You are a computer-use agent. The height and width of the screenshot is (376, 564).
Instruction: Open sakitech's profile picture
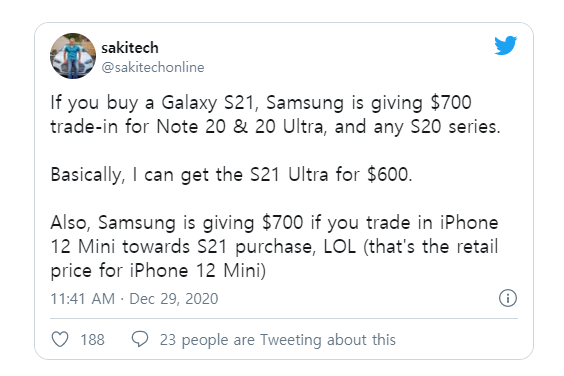pyautogui.click(x=73, y=56)
